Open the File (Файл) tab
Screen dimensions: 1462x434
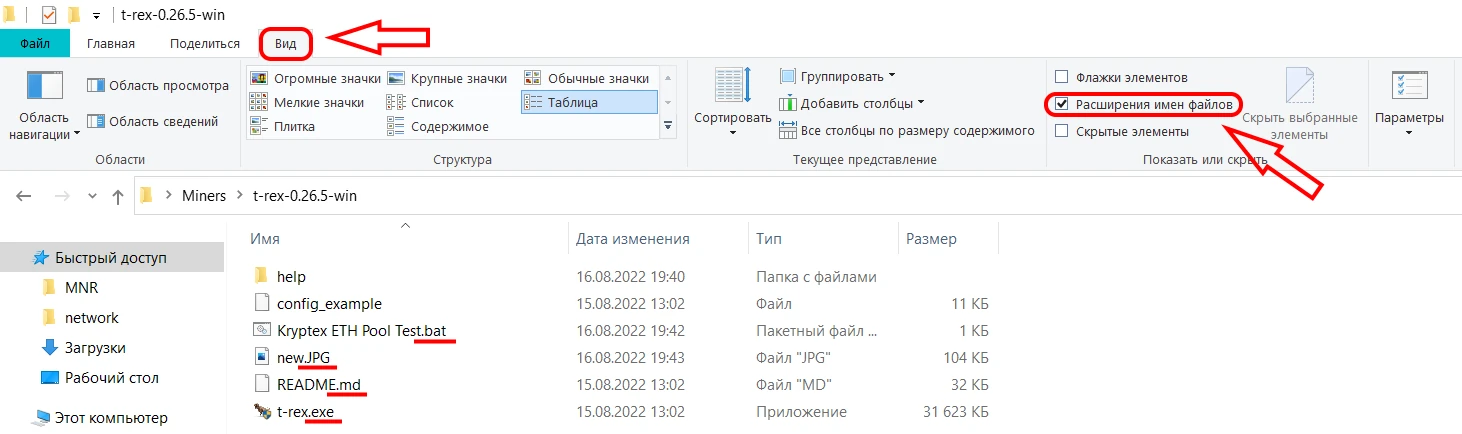[35, 43]
